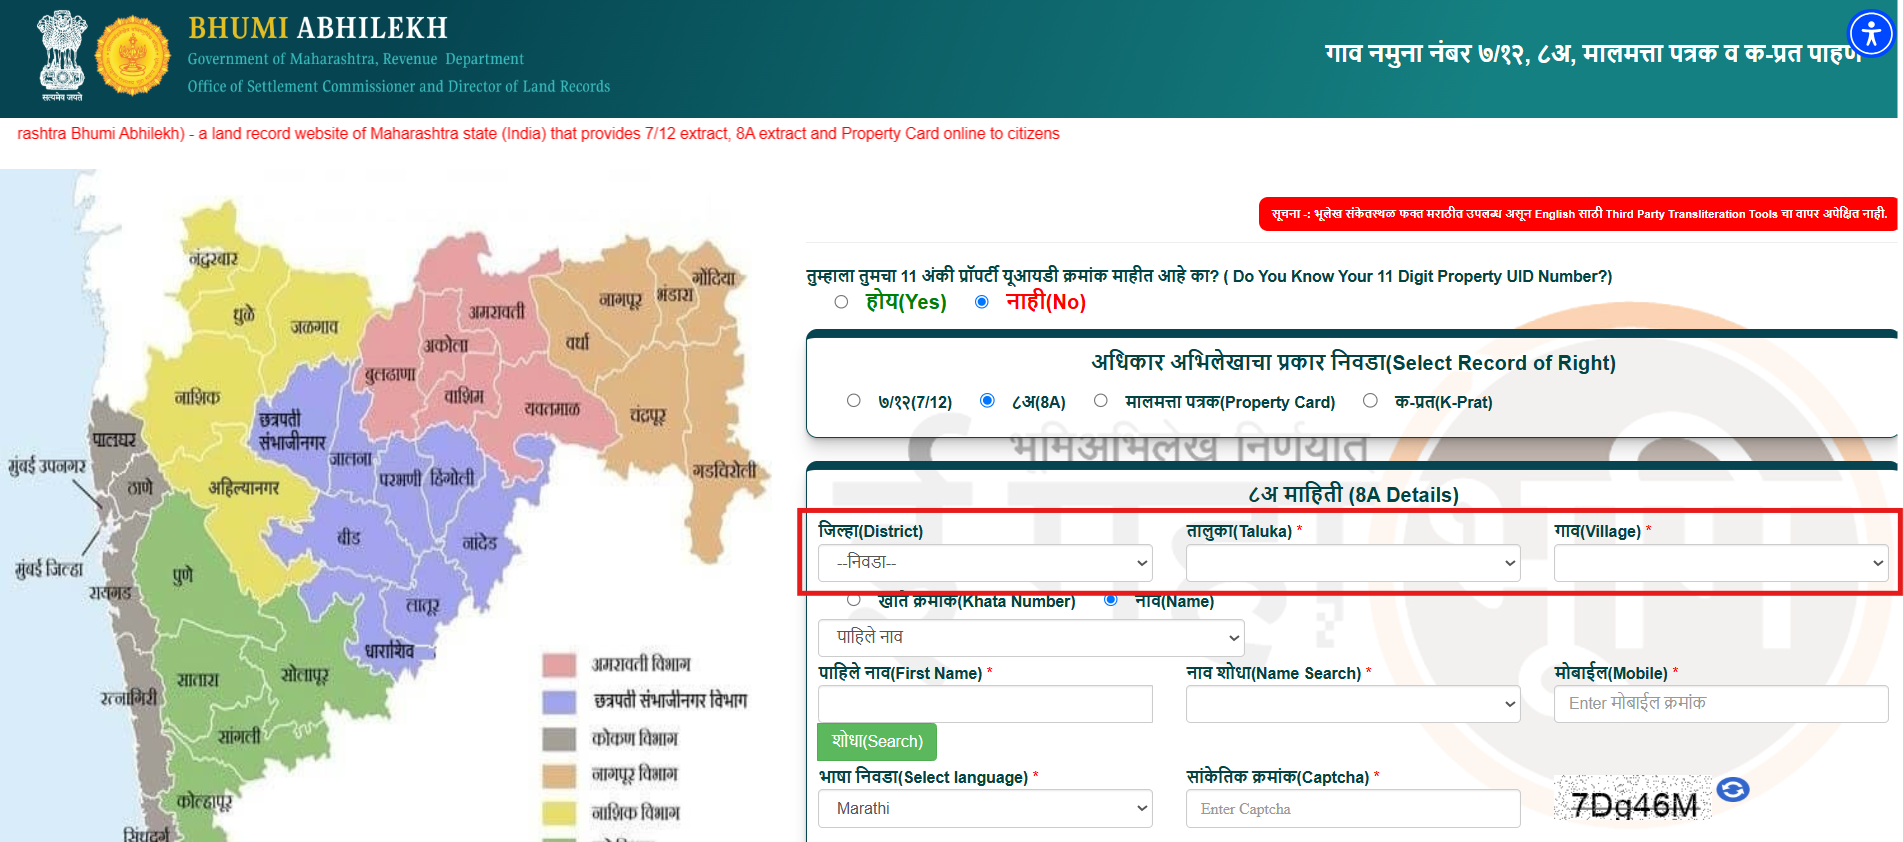Select ठाणे district on the map
The width and height of the screenshot is (1903, 842).
[x=140, y=488]
